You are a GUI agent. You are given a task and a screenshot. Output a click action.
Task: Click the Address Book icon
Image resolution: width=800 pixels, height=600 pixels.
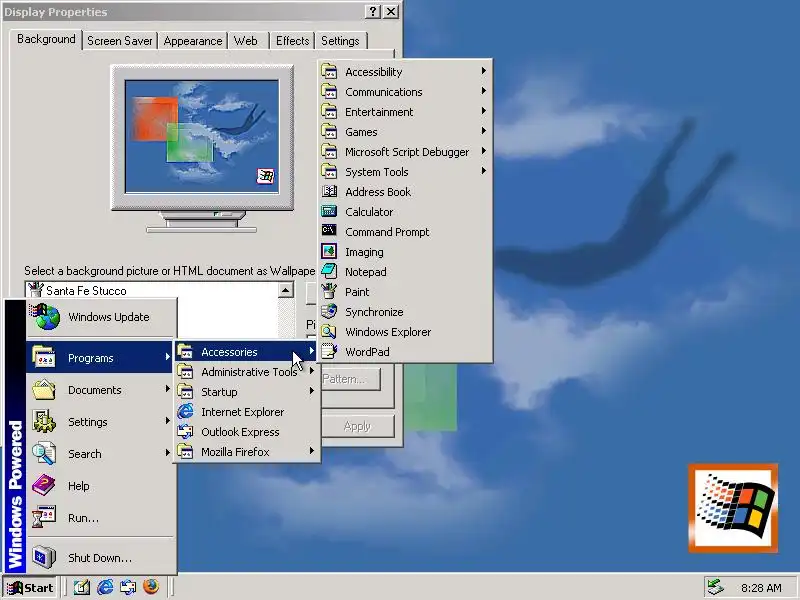(x=329, y=191)
